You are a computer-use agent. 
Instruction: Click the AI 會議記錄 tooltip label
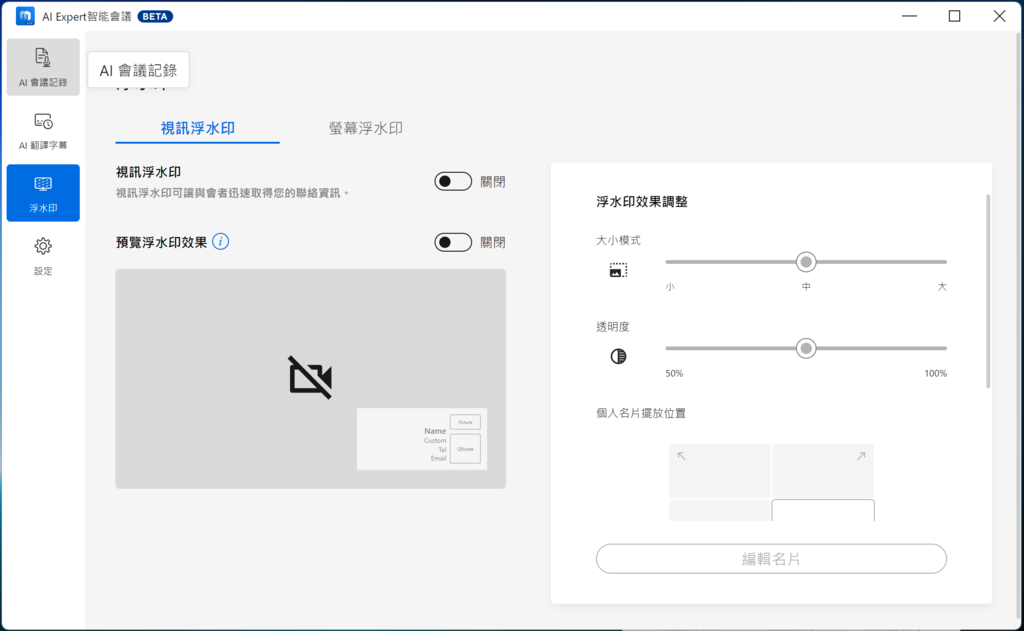tap(138, 70)
